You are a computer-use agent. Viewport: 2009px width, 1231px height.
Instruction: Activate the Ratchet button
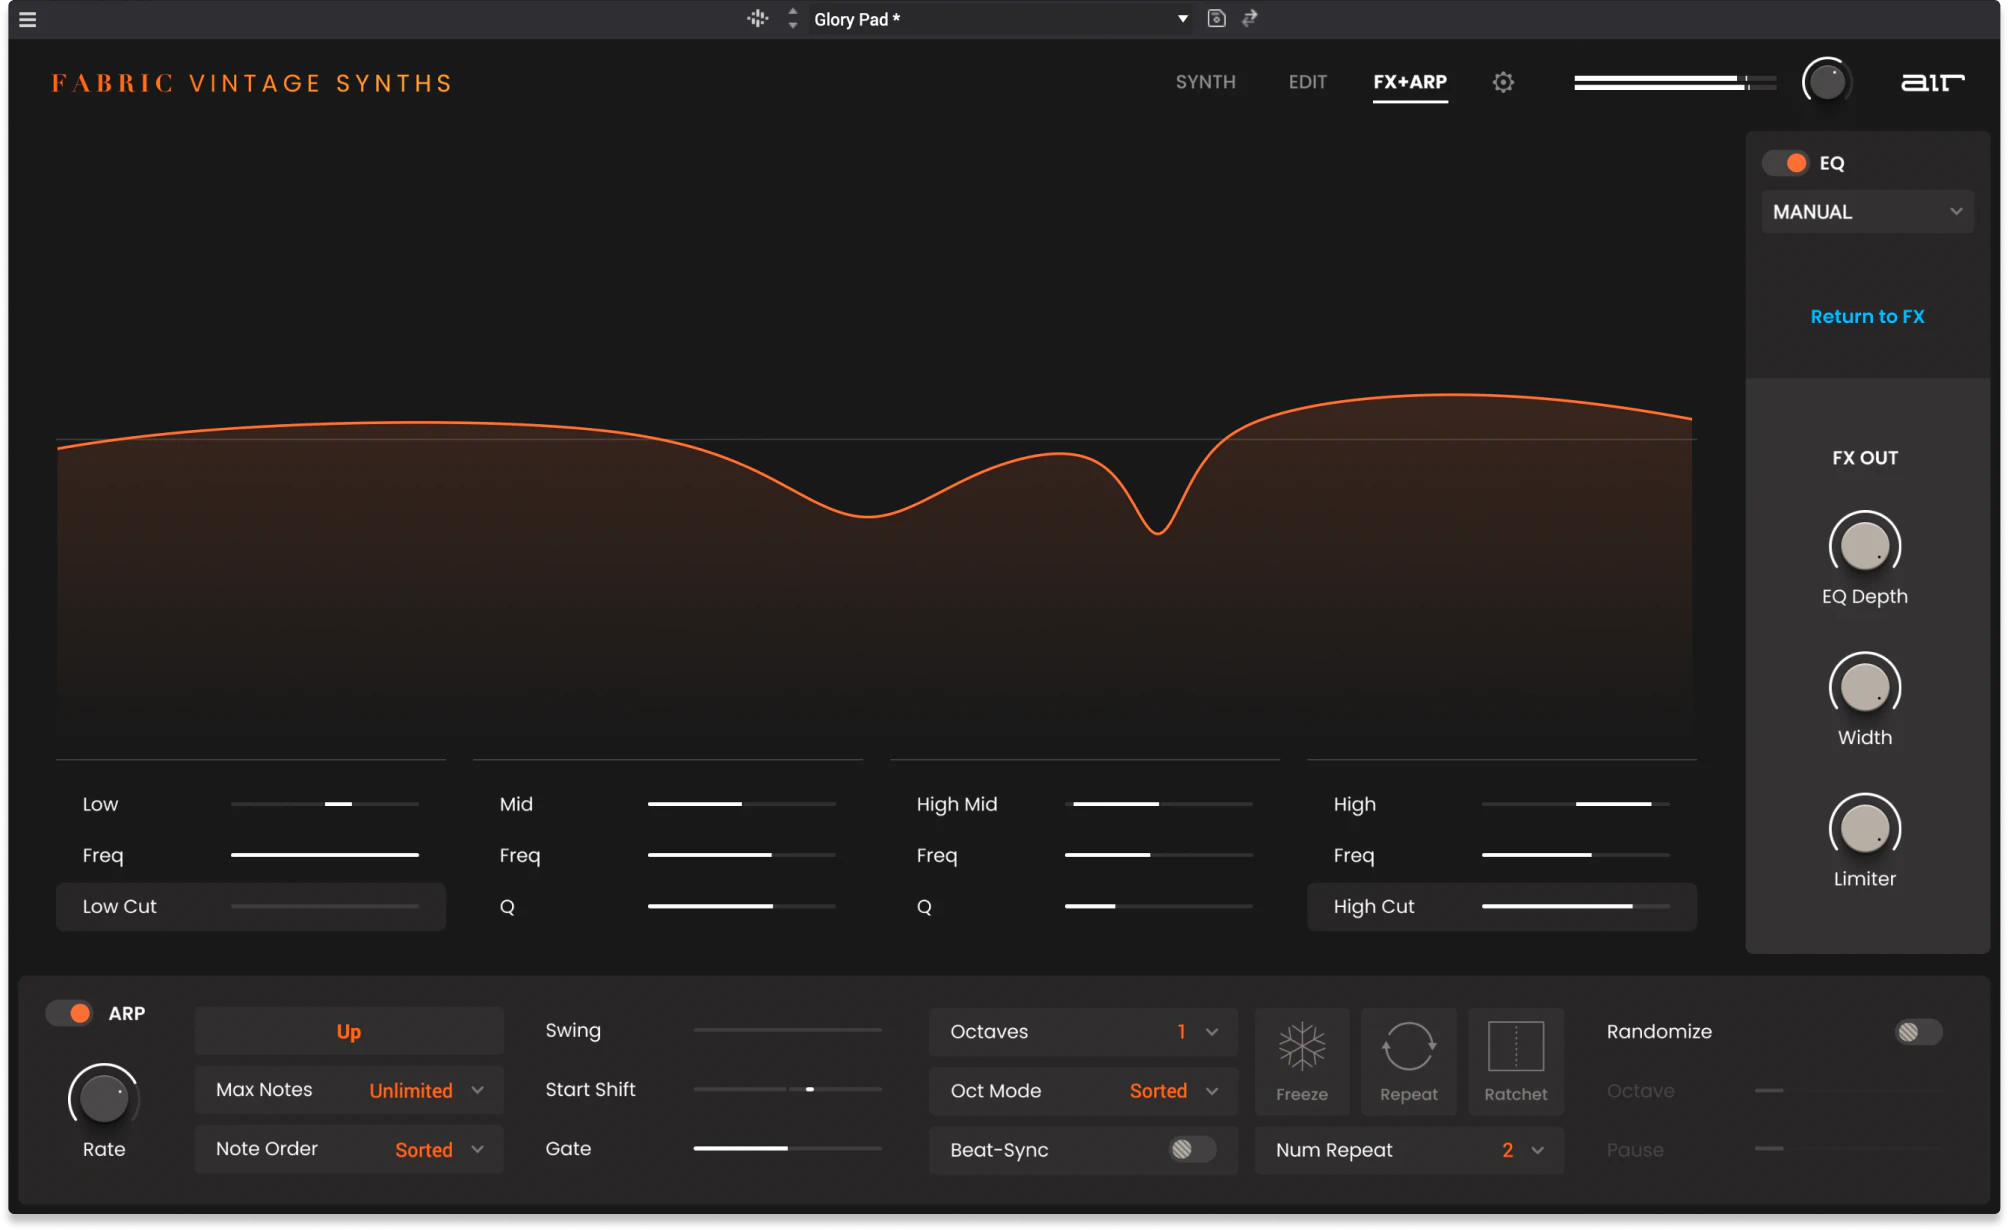tap(1515, 1060)
